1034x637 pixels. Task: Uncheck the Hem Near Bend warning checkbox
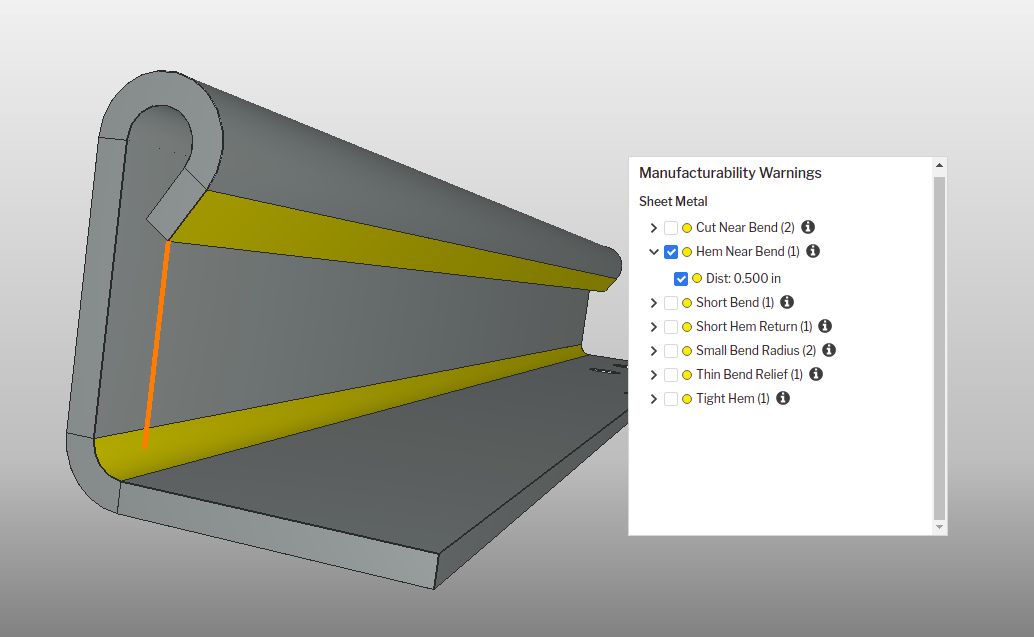click(670, 251)
